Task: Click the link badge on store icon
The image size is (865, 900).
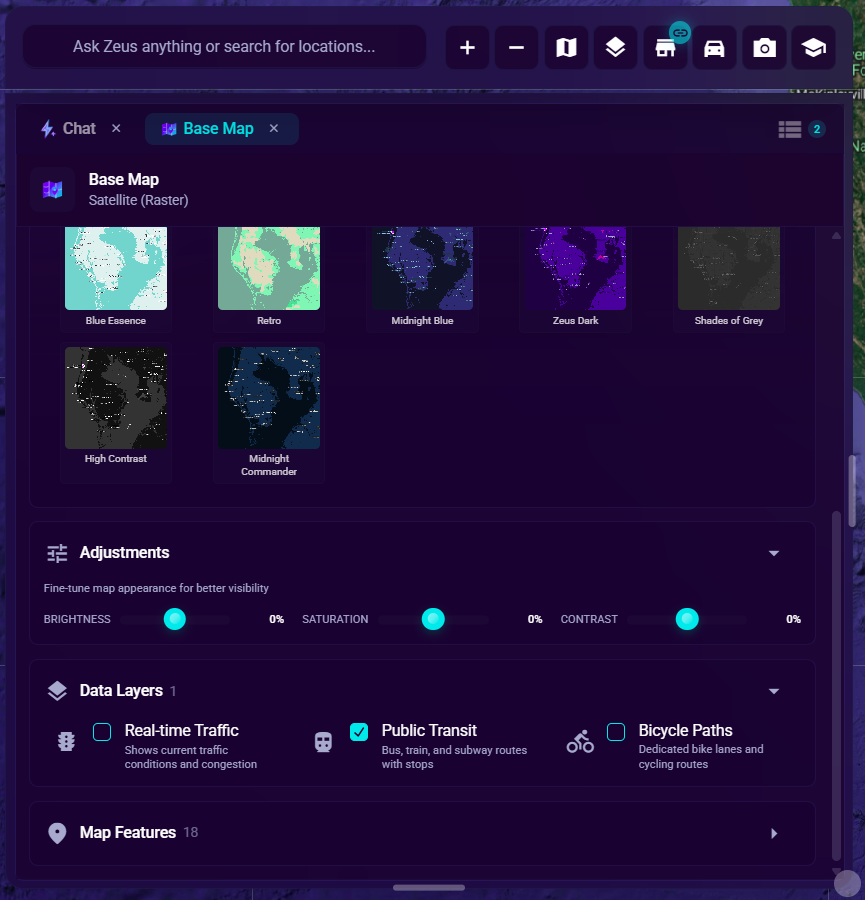Action: 680,33
